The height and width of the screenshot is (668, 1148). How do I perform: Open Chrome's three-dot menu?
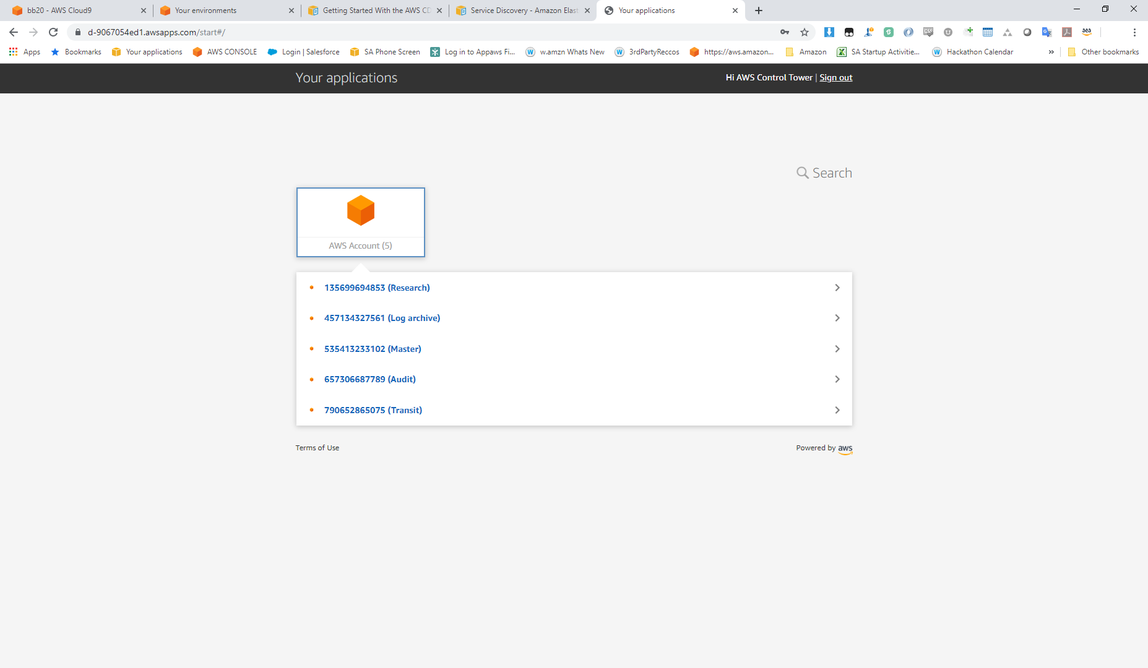point(1134,32)
